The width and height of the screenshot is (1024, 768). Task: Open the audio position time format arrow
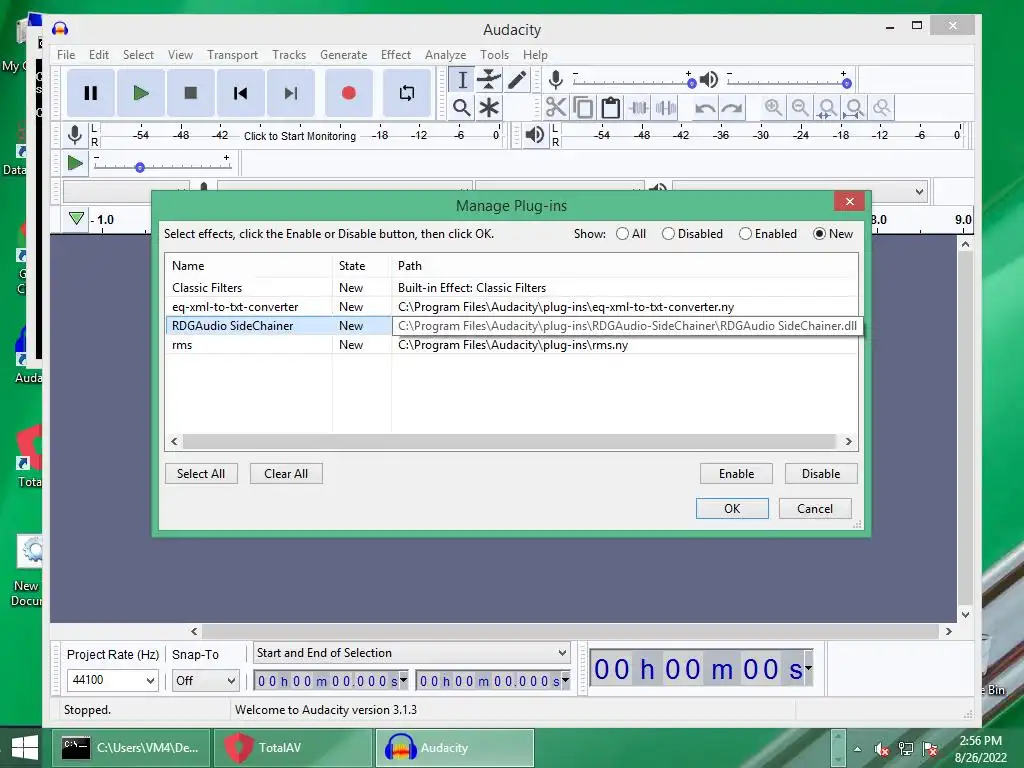click(808, 668)
